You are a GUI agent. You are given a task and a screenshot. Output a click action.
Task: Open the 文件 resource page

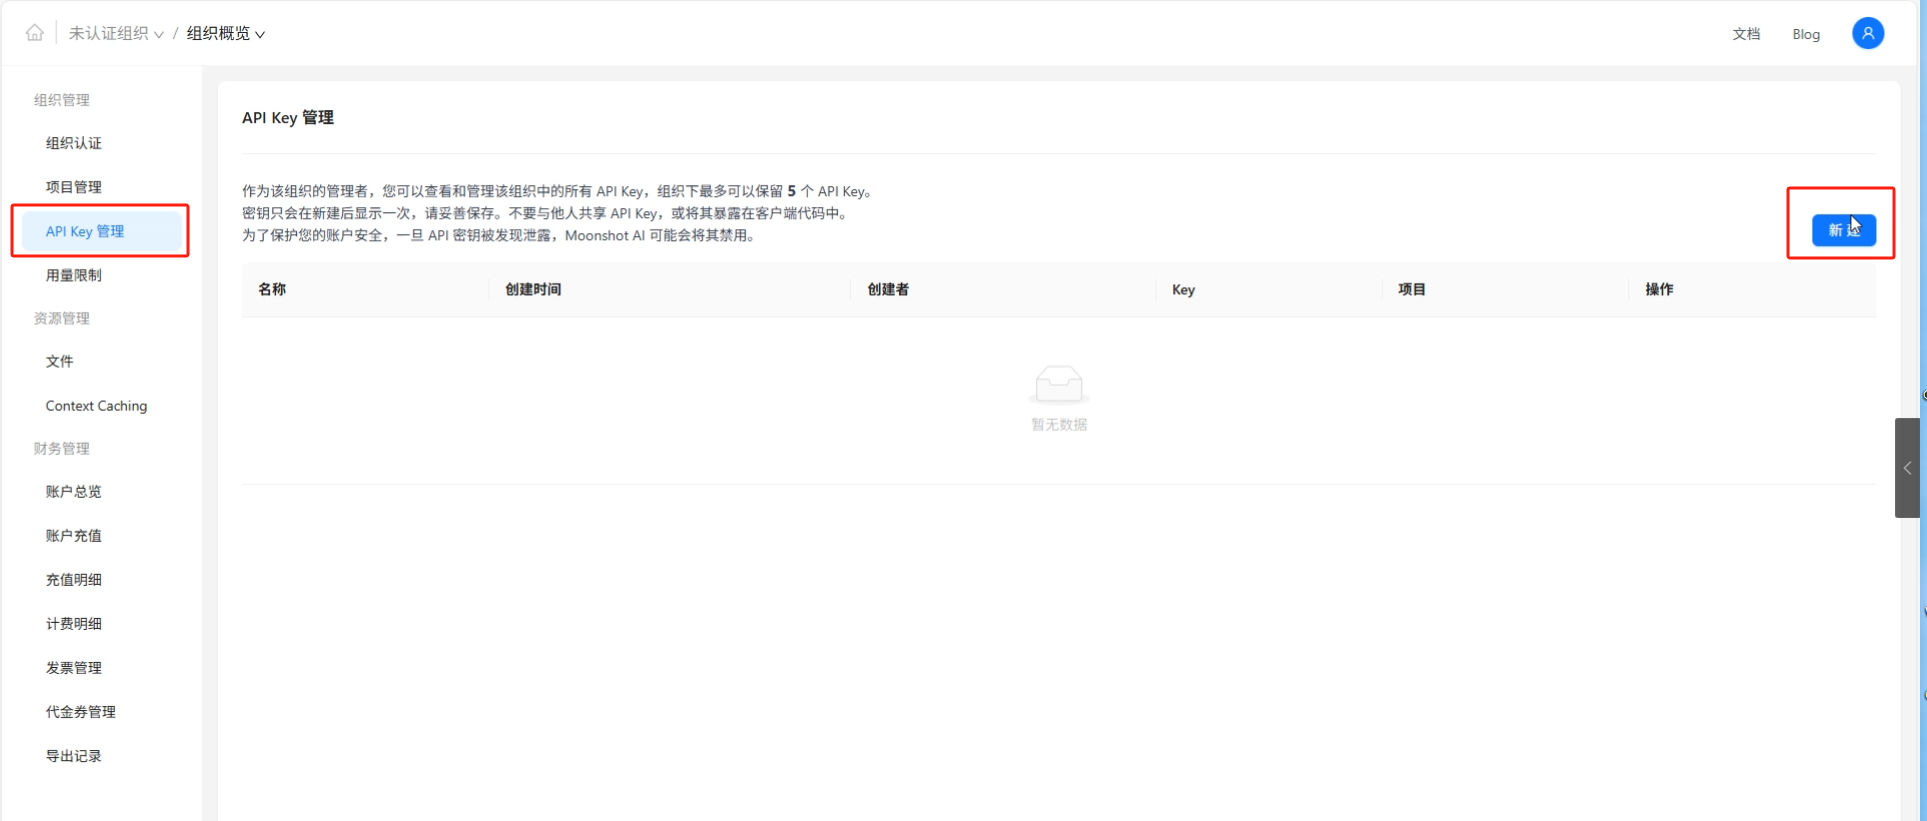click(x=60, y=361)
